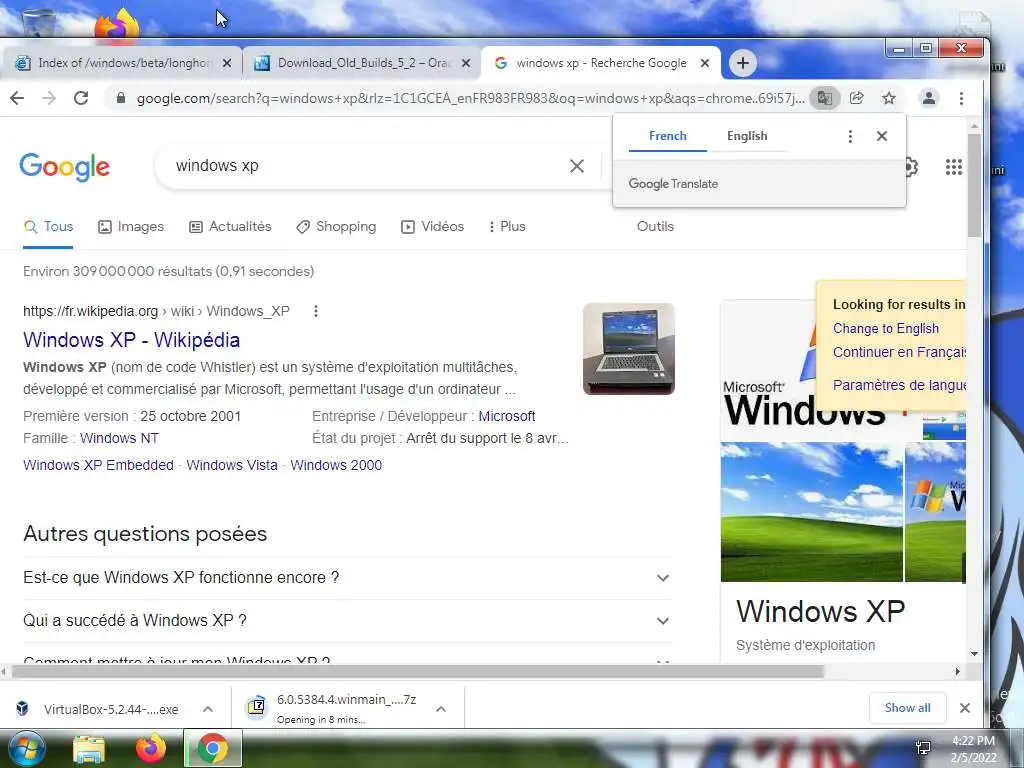Image resolution: width=1024 pixels, height=768 pixels.
Task: Close the Google Translate popup
Action: [x=882, y=136]
